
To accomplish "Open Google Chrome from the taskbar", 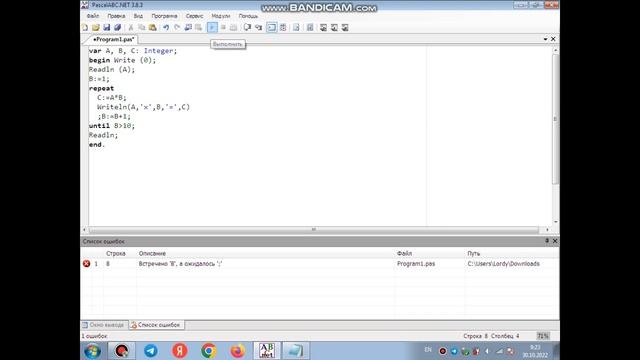I will (x=209, y=351).
